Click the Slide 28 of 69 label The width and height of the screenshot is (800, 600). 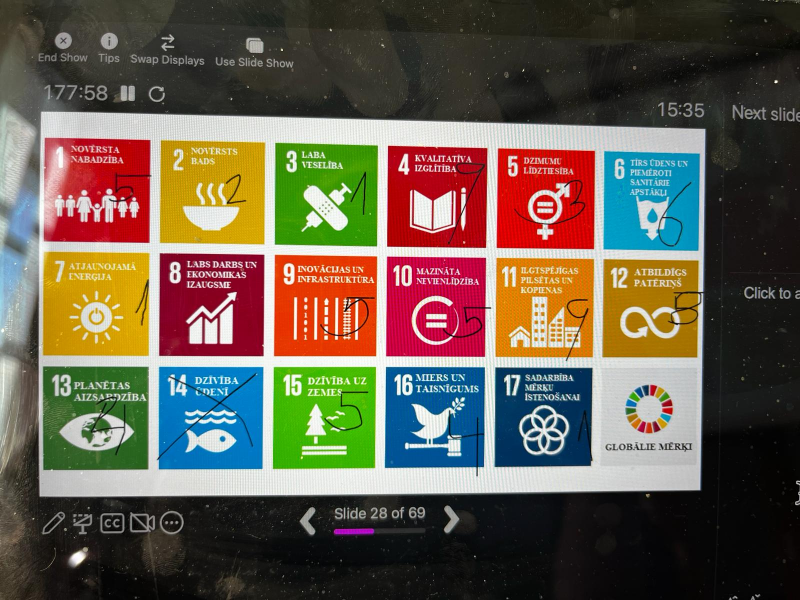(379, 513)
